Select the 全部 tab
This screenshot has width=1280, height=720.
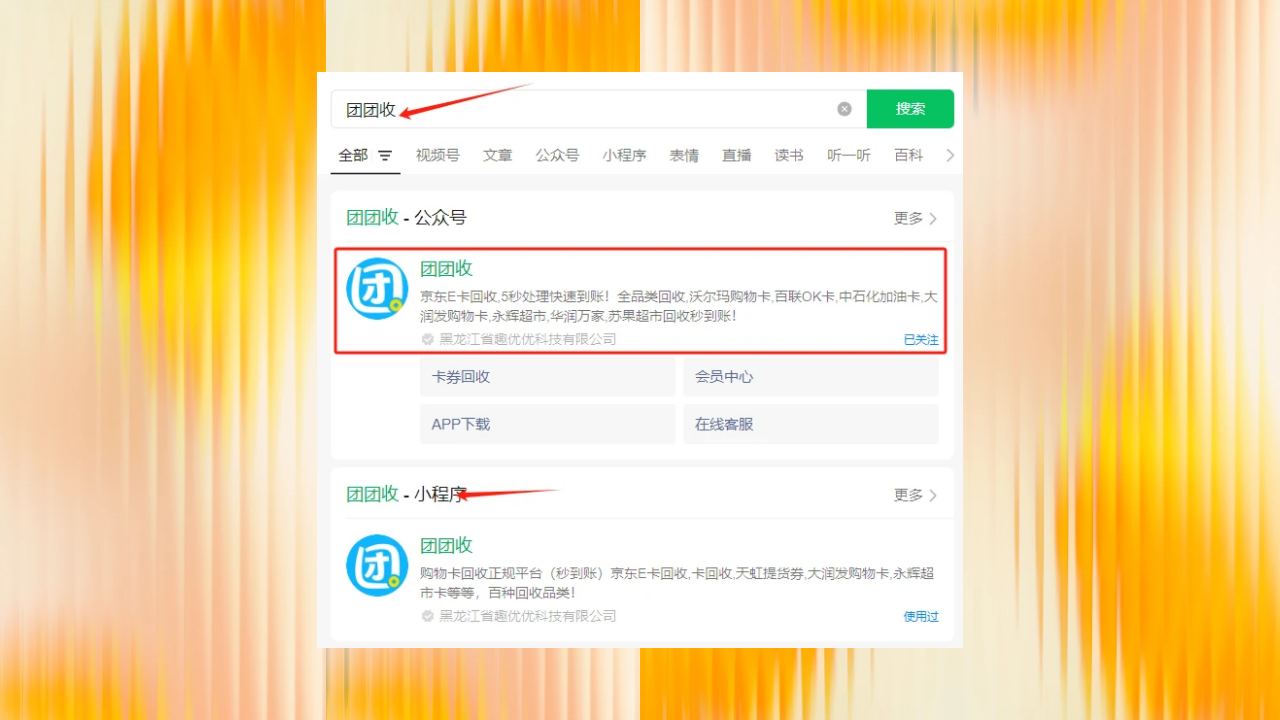point(353,155)
